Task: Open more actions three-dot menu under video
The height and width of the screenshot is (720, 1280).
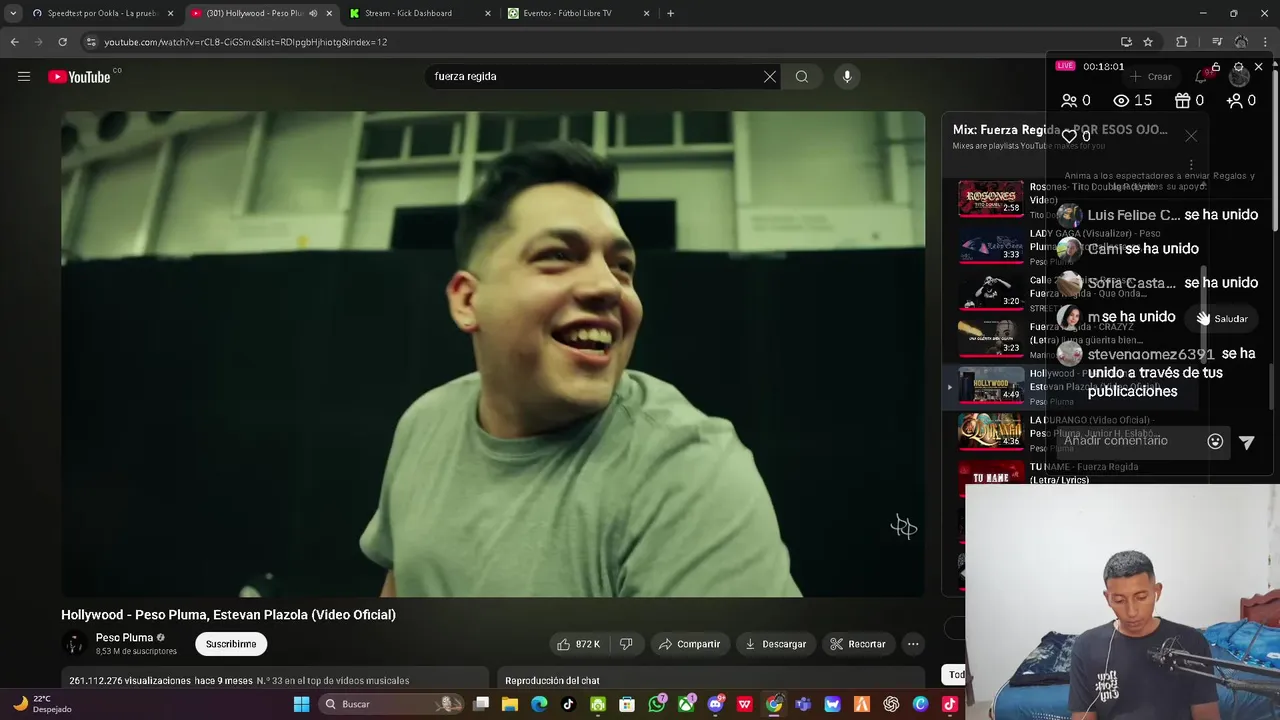Action: tap(913, 644)
